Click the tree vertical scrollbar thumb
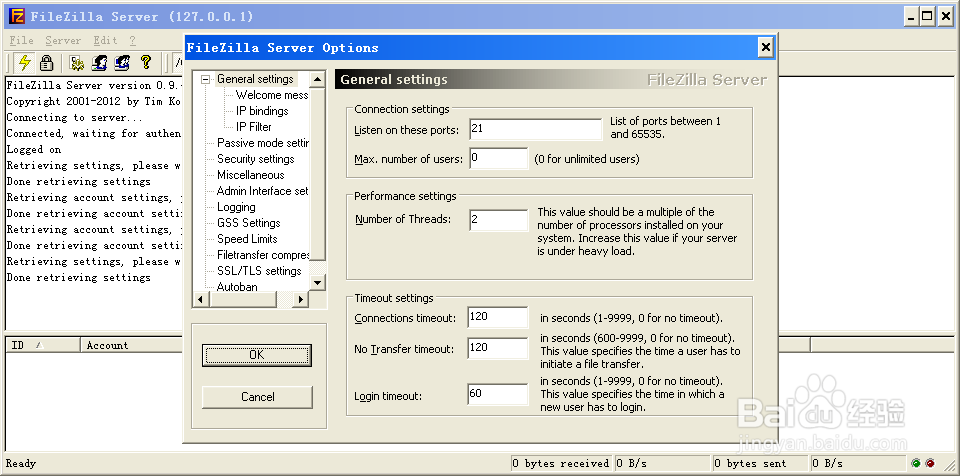 pyautogui.click(x=317, y=174)
